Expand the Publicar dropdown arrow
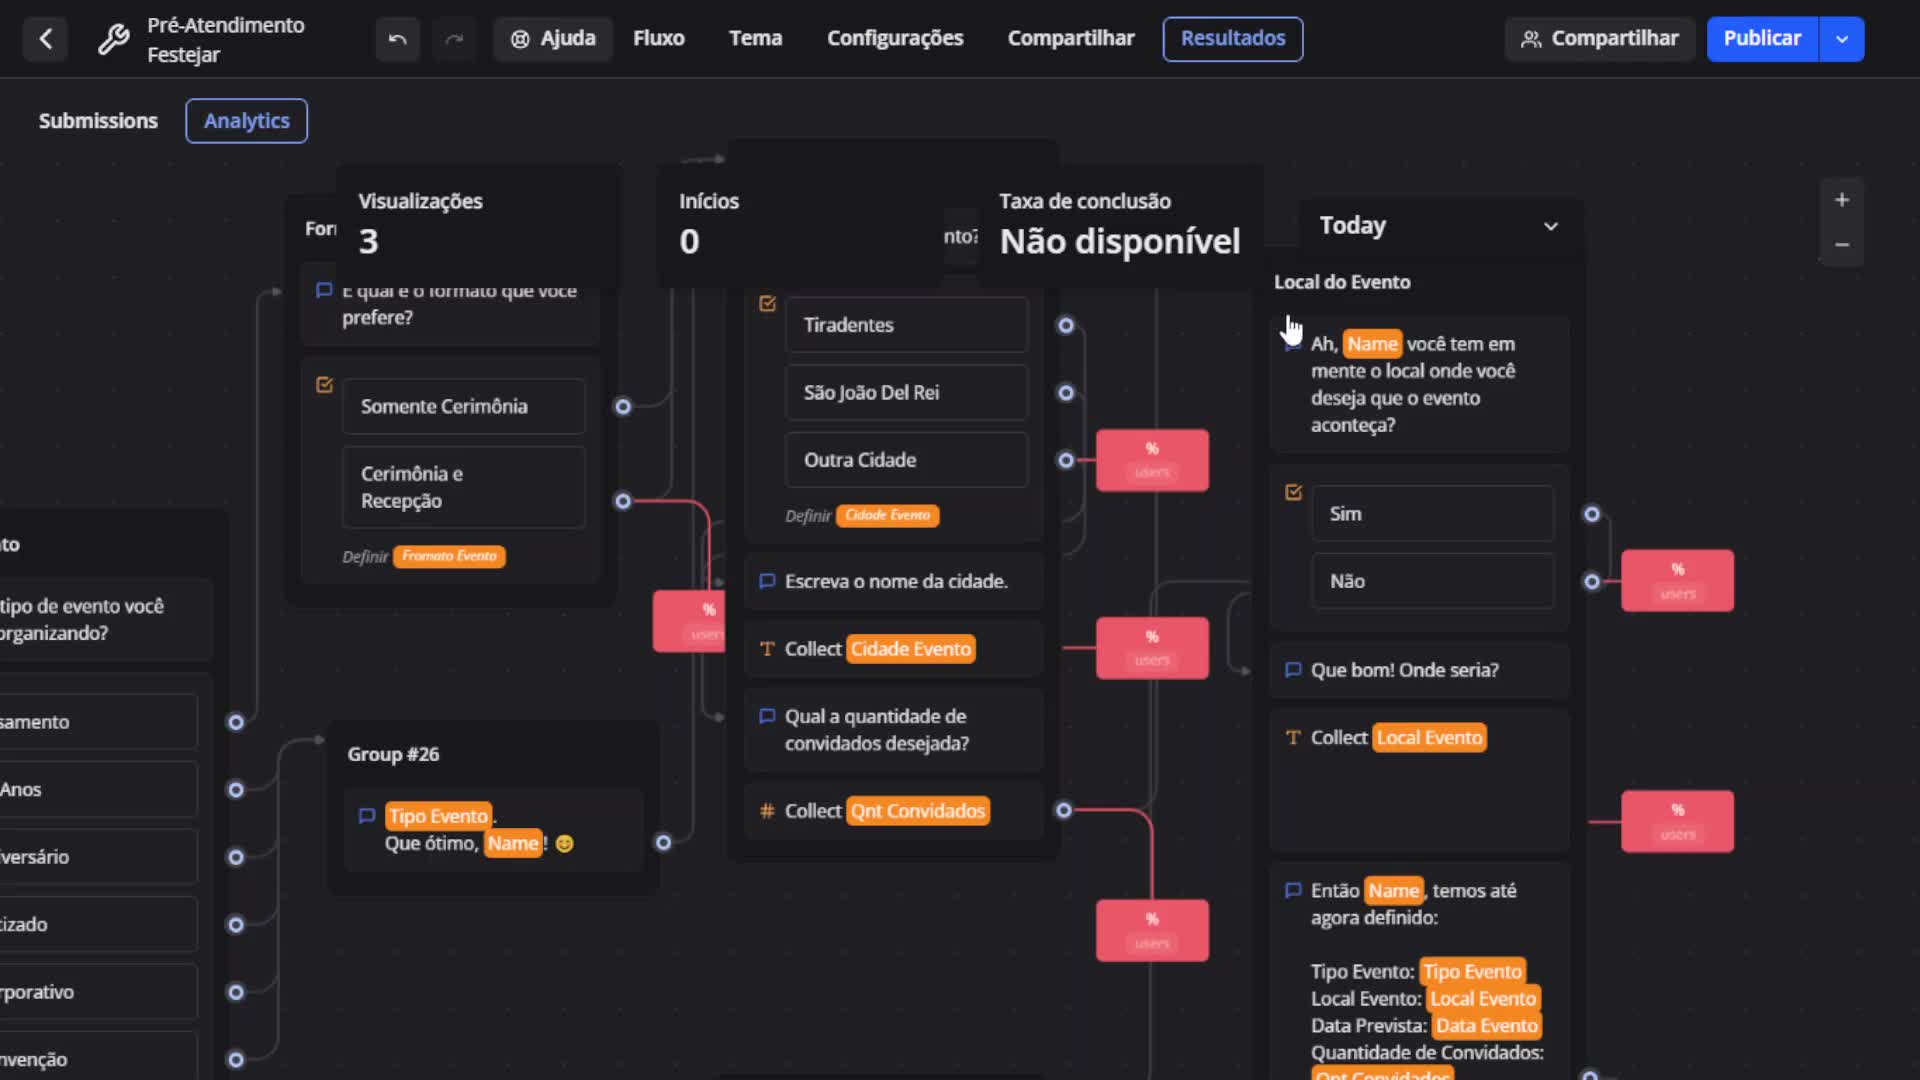Screen dimensions: 1920x1080 coord(1842,39)
